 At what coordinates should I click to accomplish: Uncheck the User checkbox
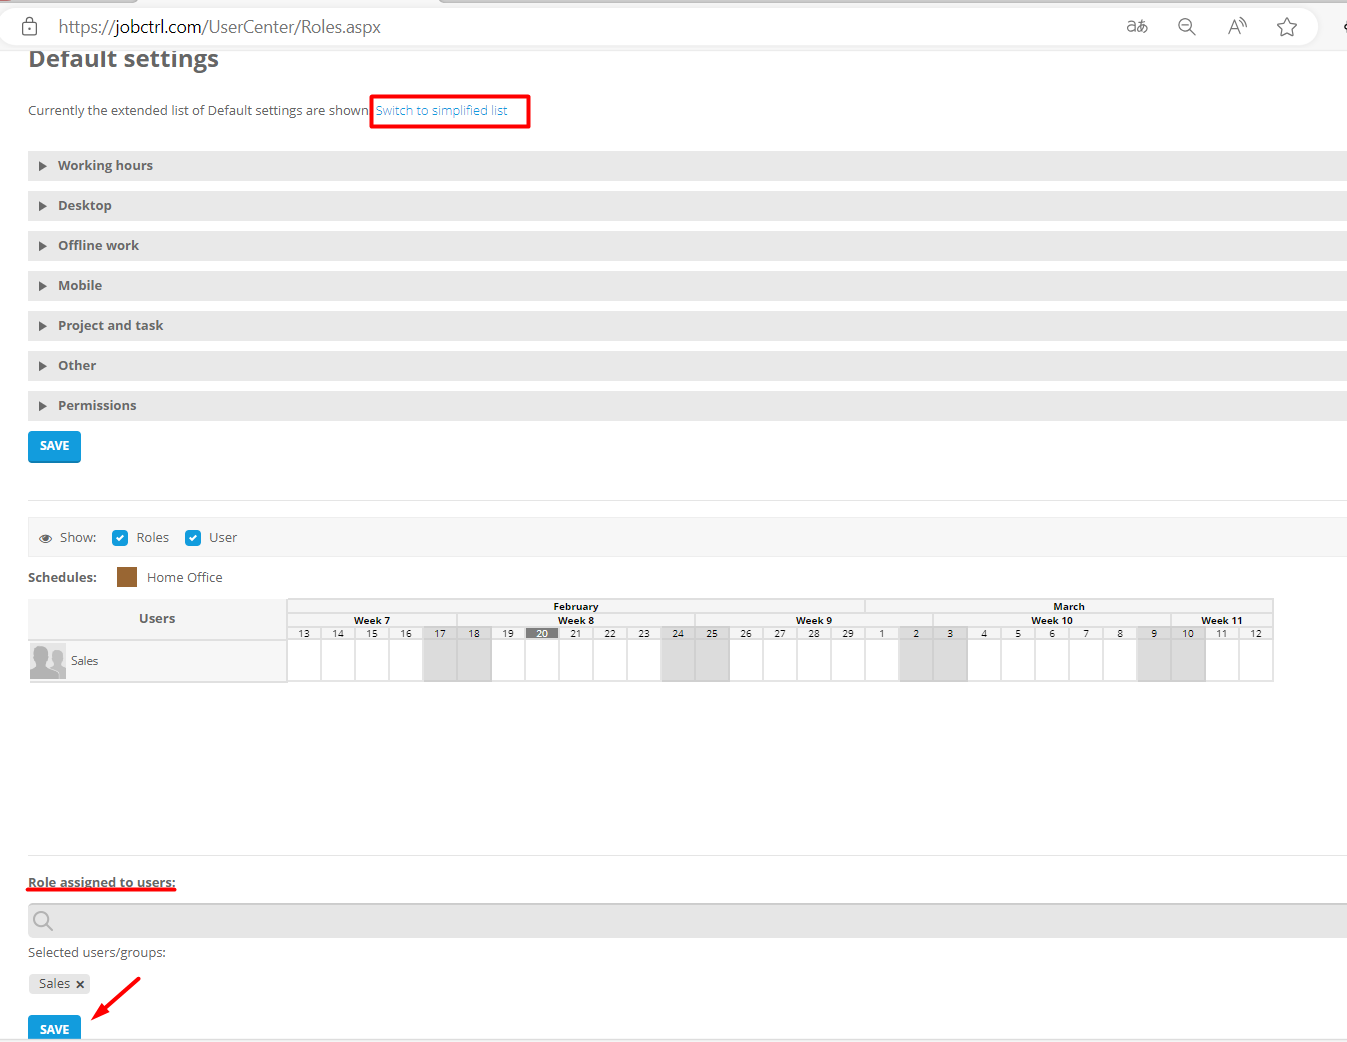point(193,538)
